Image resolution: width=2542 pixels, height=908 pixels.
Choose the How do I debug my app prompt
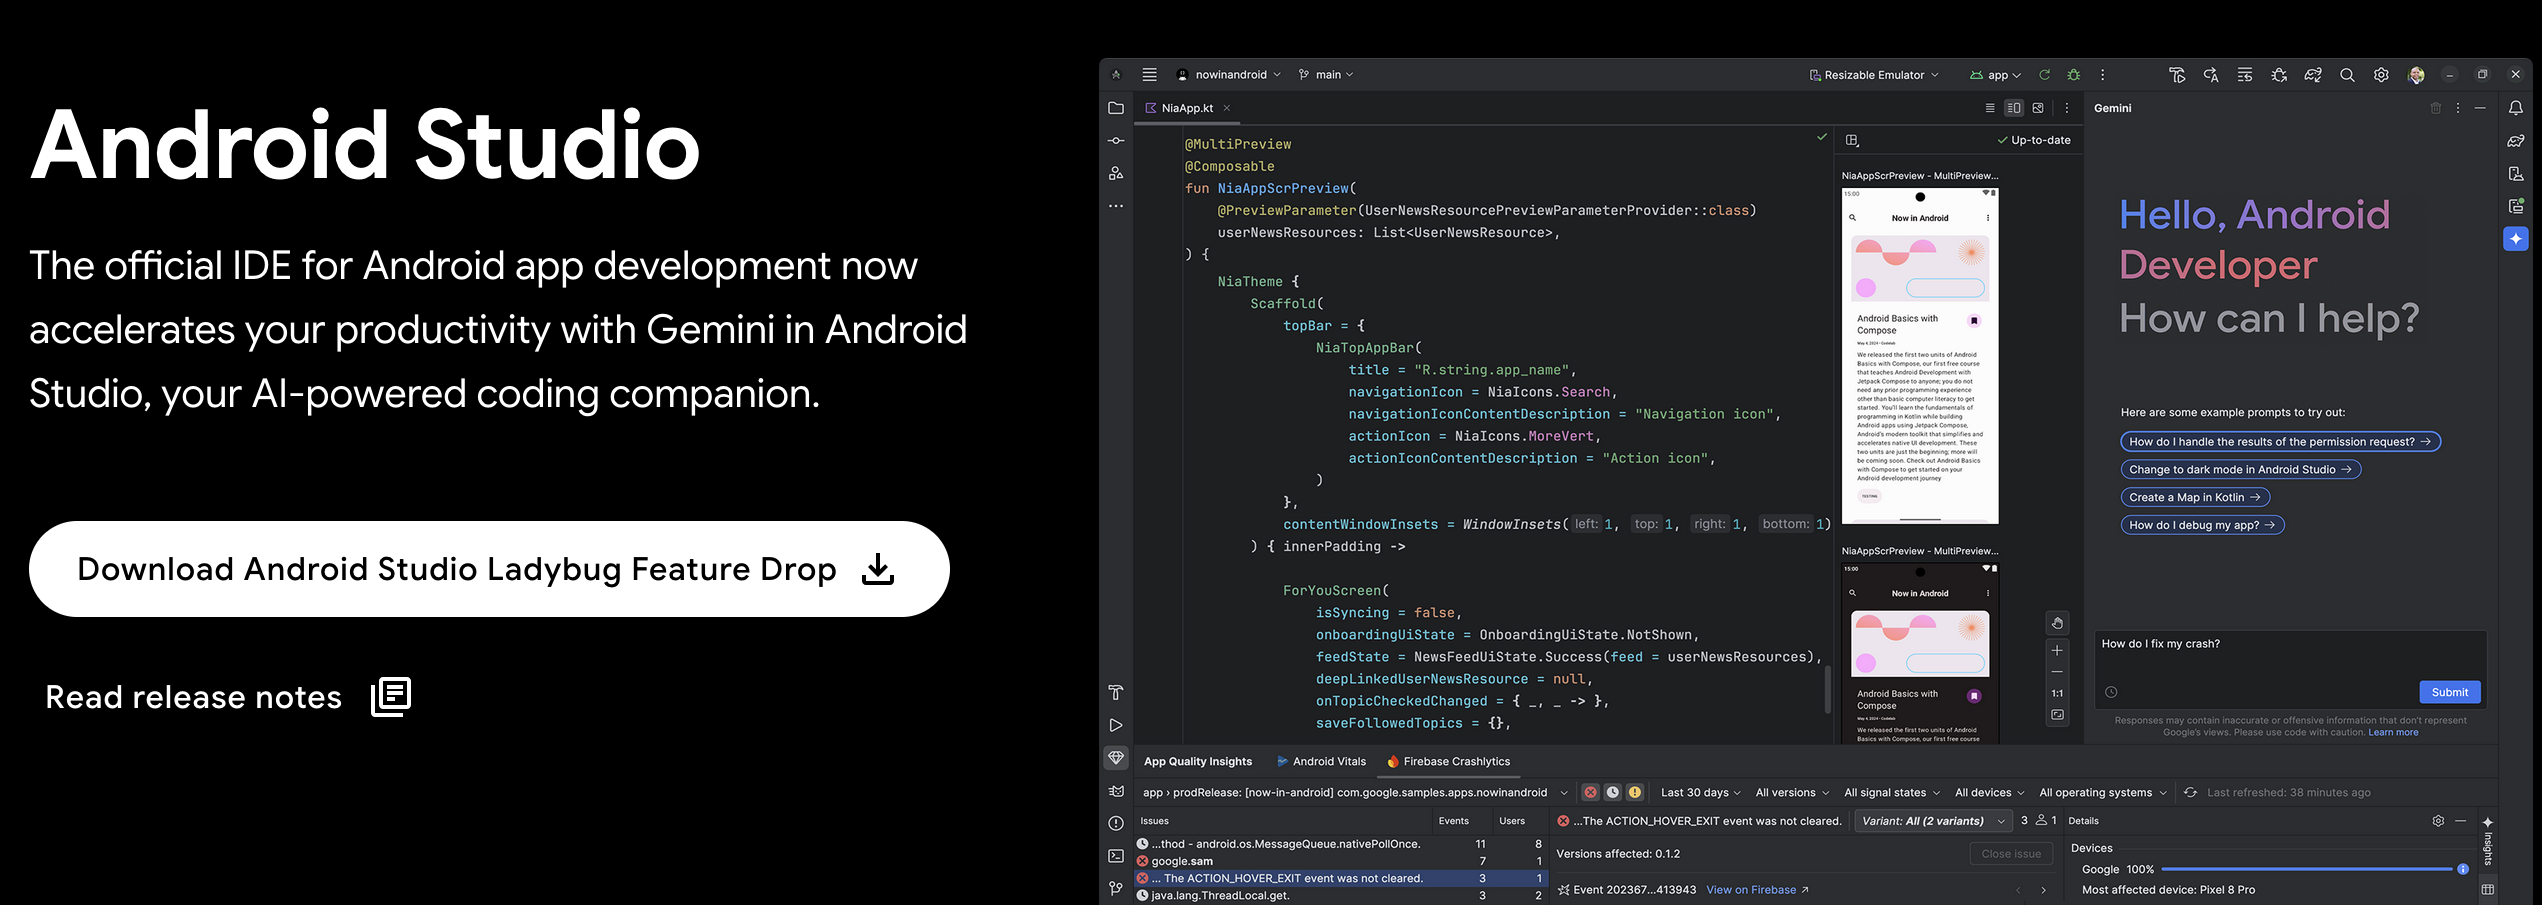pyautogui.click(x=2202, y=525)
